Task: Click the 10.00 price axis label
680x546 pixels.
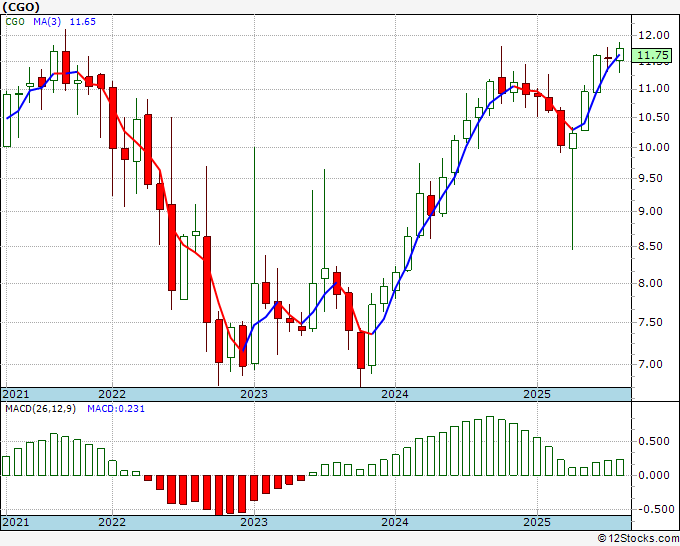Action: [x=654, y=147]
